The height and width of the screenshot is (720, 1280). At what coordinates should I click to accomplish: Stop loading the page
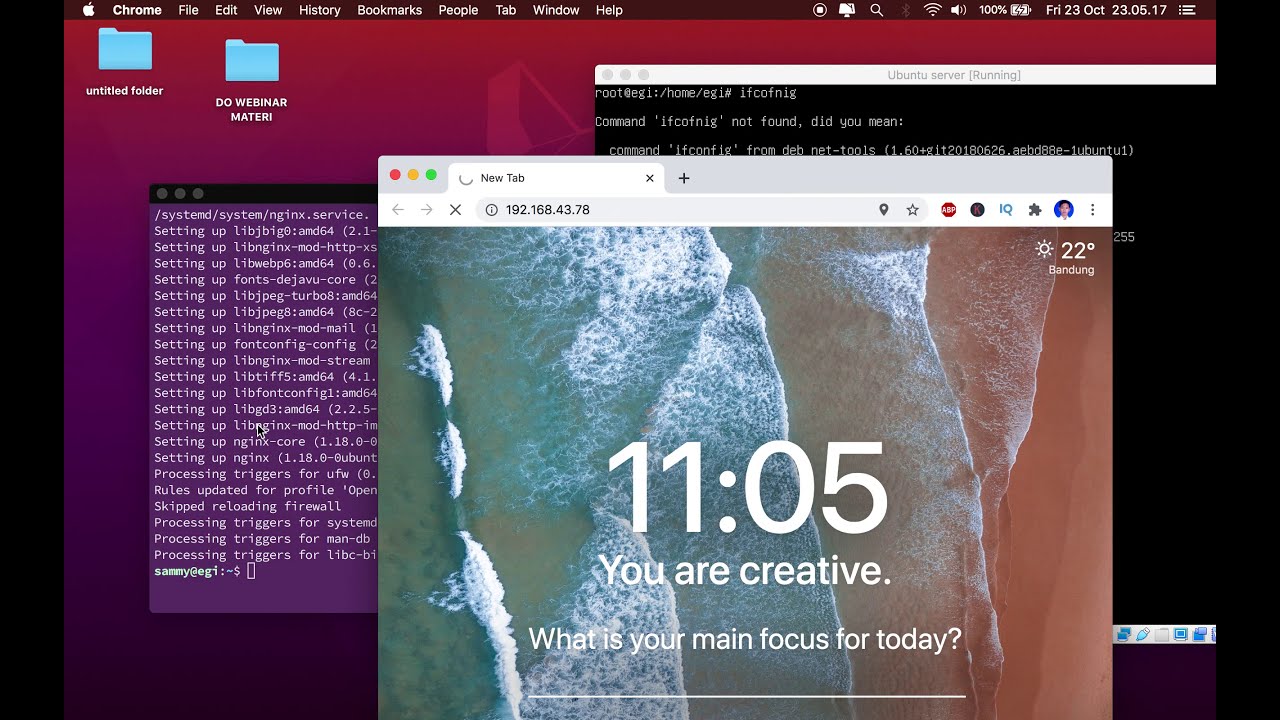click(455, 210)
